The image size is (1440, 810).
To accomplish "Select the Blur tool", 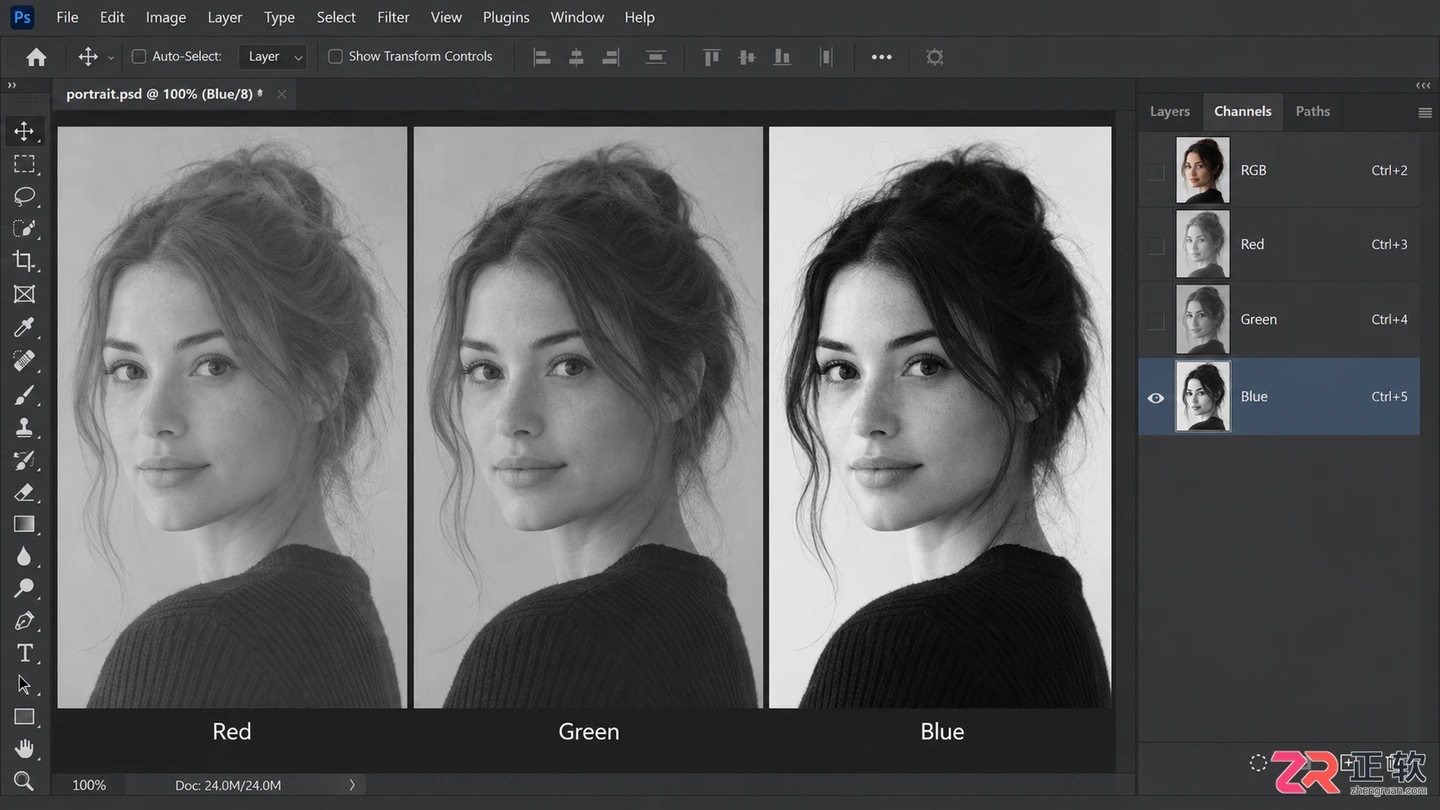I will [24, 556].
